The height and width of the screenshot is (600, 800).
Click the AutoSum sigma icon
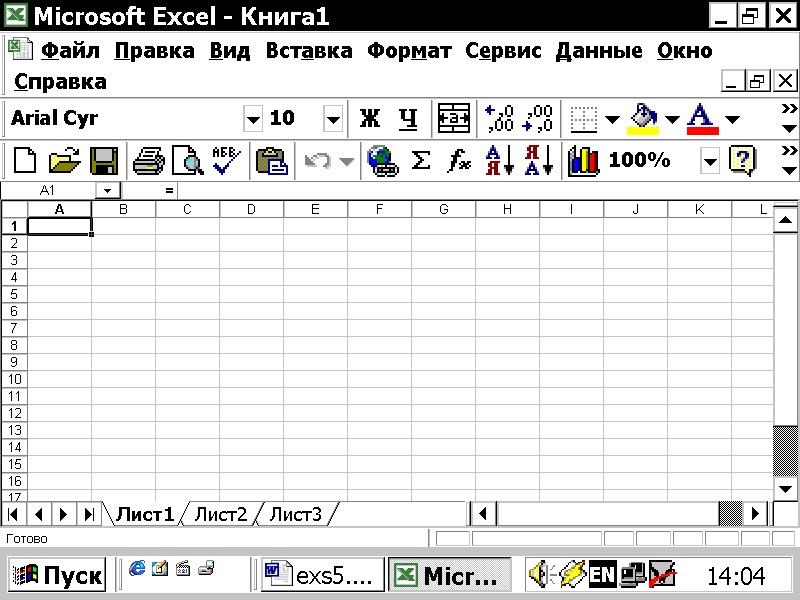(421, 160)
